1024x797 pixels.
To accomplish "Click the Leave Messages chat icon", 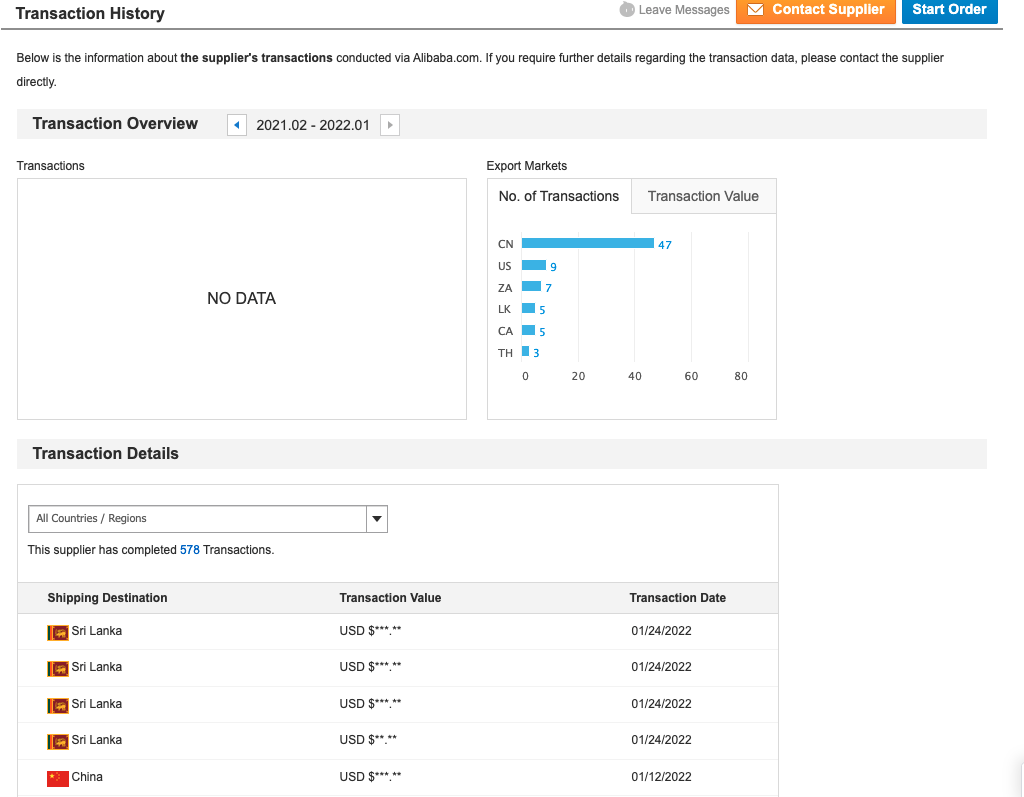I will [627, 10].
